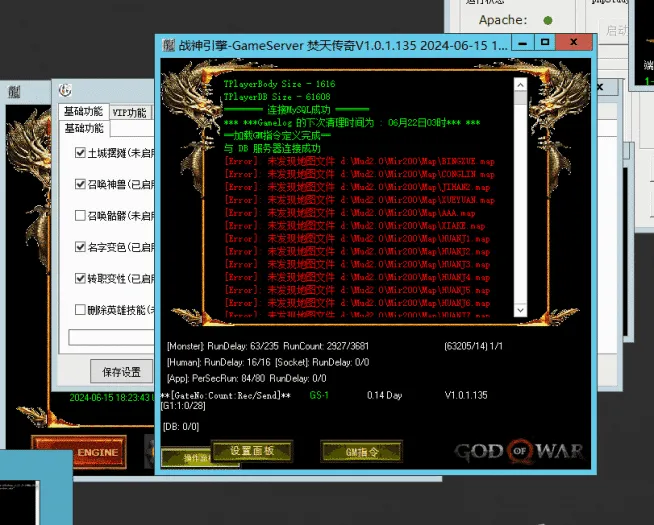Click the 保存设置 button in settings window

(121, 372)
